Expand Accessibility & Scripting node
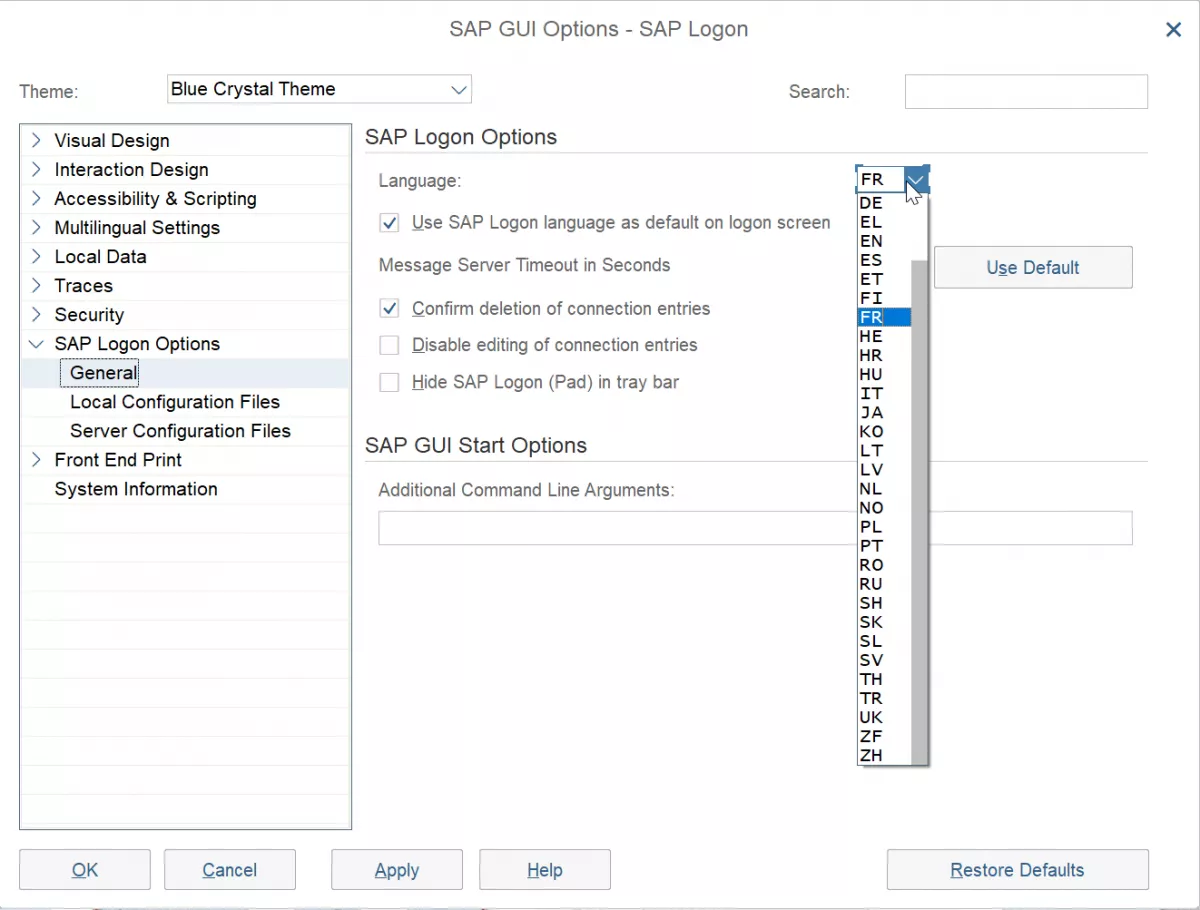The width and height of the screenshot is (1200, 910). 37,199
